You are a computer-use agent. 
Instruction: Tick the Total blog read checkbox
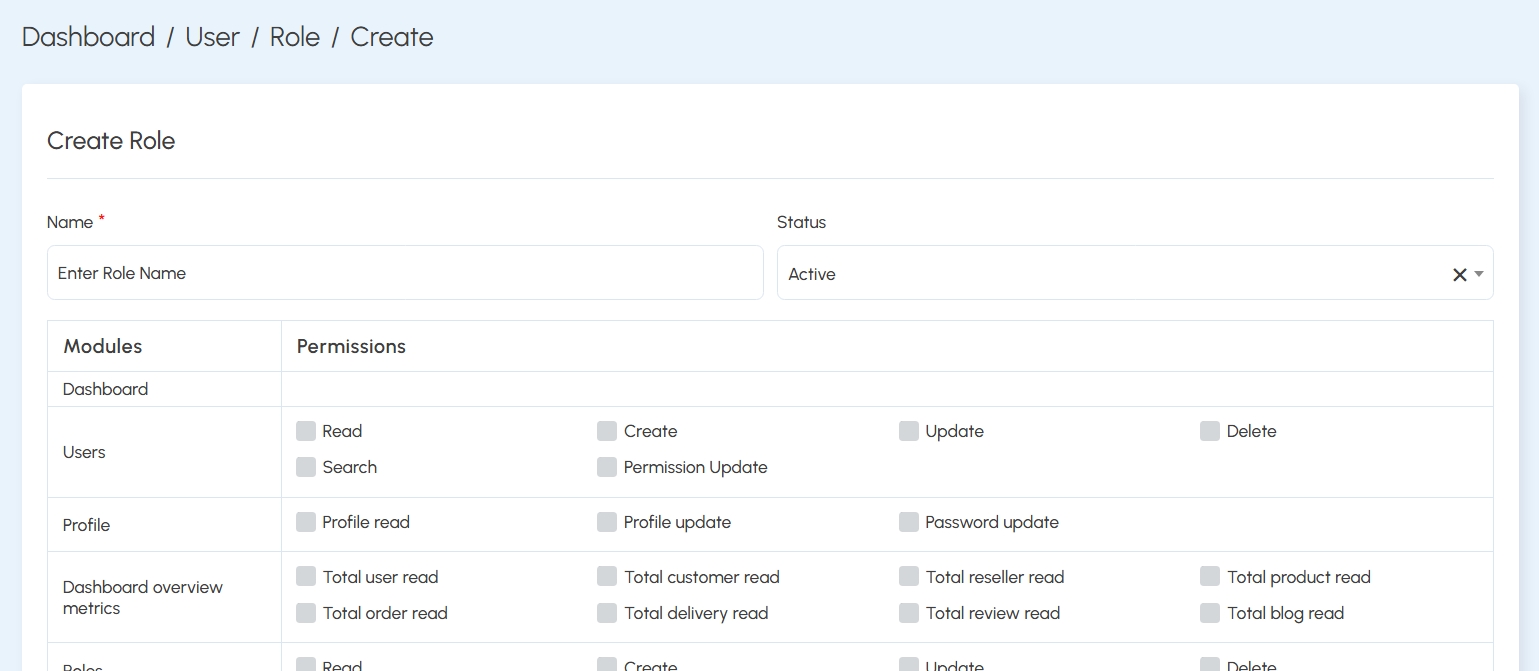click(1210, 613)
